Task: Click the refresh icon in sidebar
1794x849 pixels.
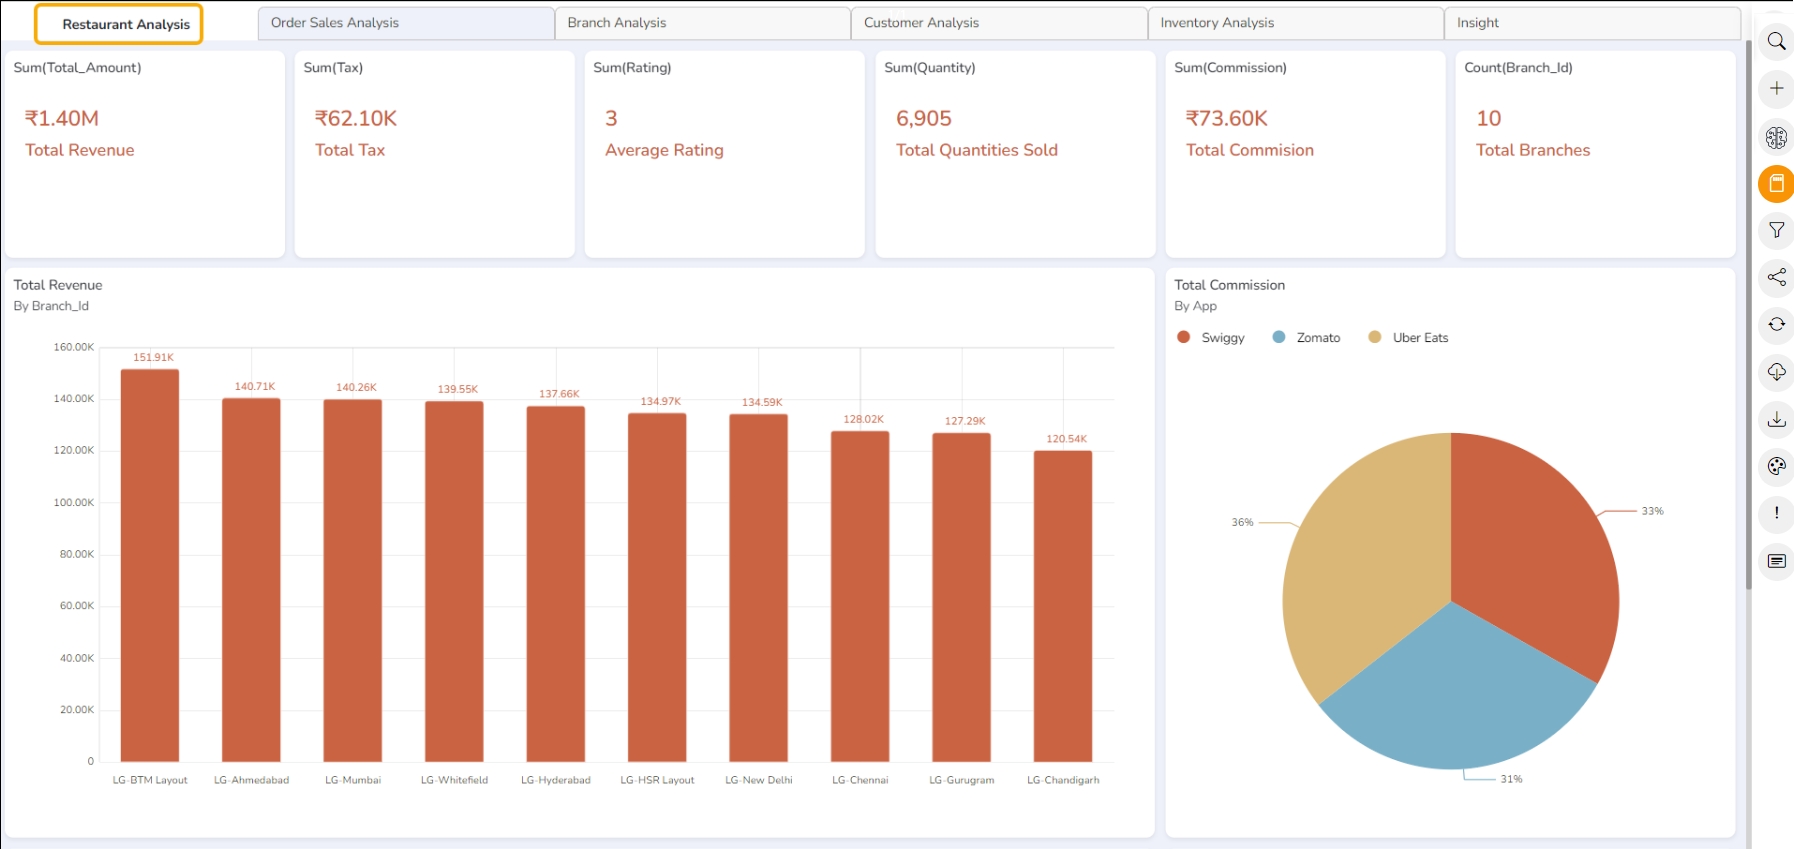Action: coord(1776,324)
